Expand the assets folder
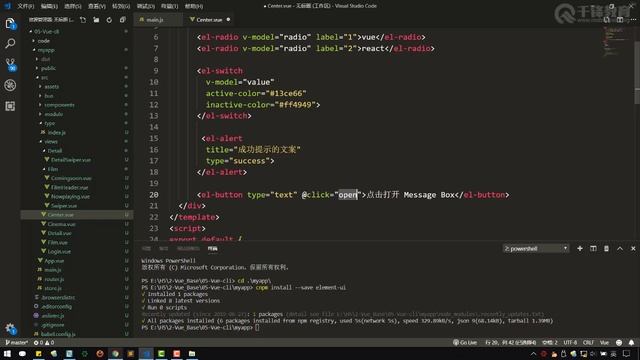 pos(51,87)
